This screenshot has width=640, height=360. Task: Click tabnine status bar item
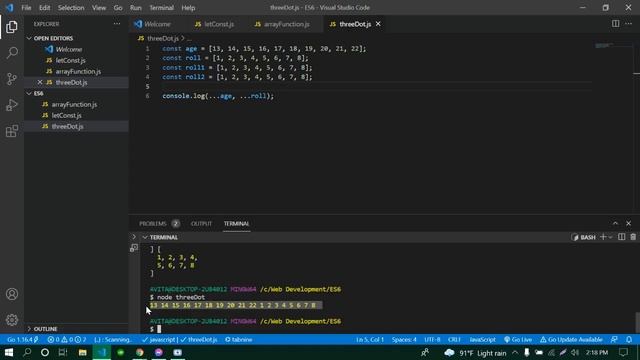coord(238,340)
